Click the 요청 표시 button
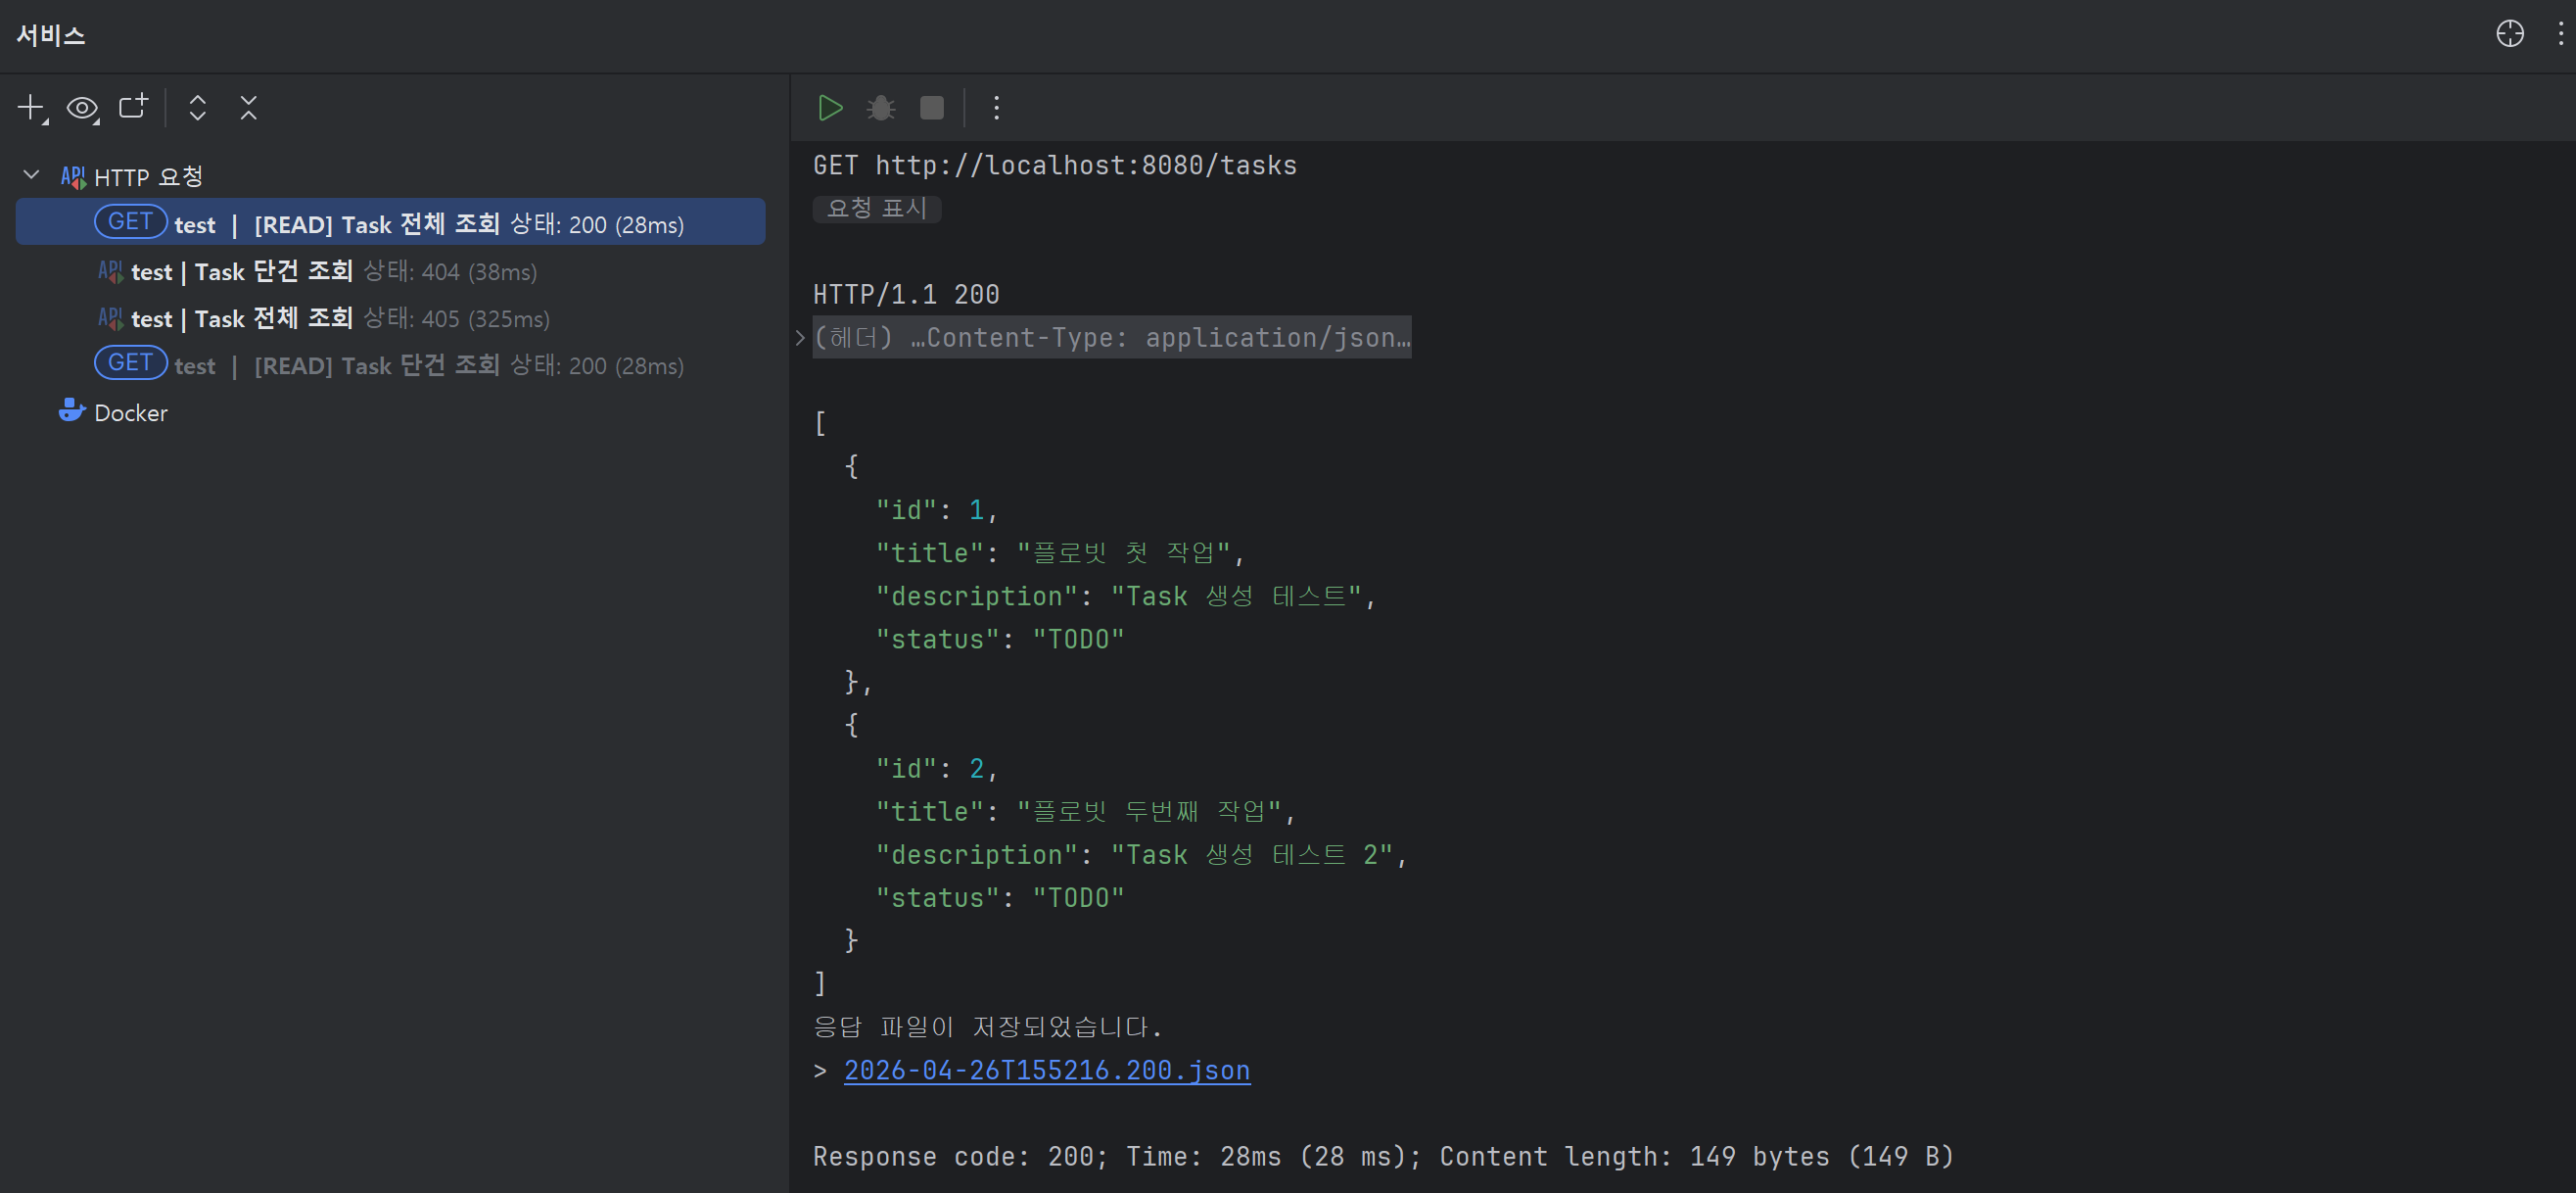Viewport: 2576px width, 1193px height. point(877,208)
